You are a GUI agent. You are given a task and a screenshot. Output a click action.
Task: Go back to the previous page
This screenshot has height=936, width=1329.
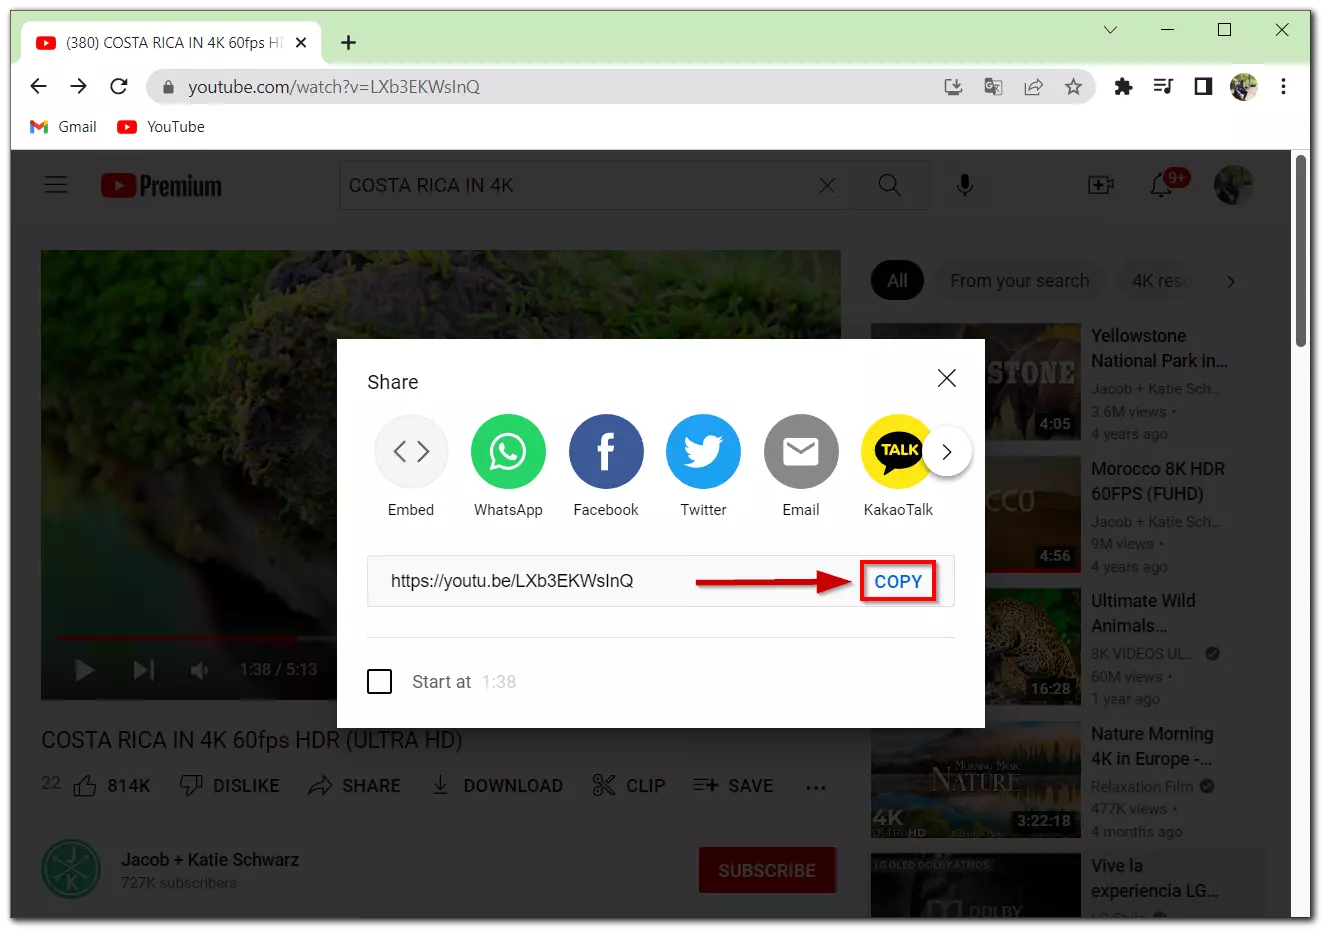(39, 87)
